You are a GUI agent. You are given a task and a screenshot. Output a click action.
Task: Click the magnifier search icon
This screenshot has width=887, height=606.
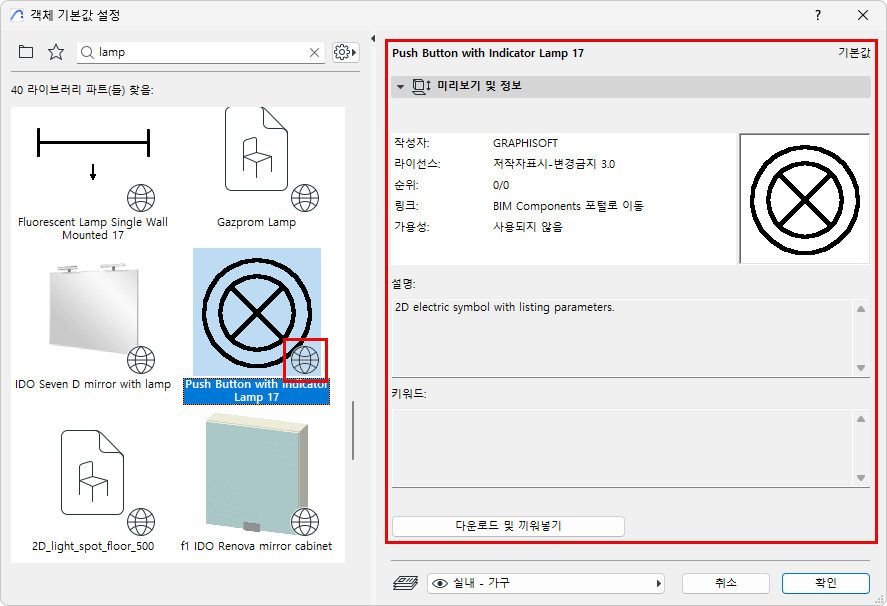(87, 53)
